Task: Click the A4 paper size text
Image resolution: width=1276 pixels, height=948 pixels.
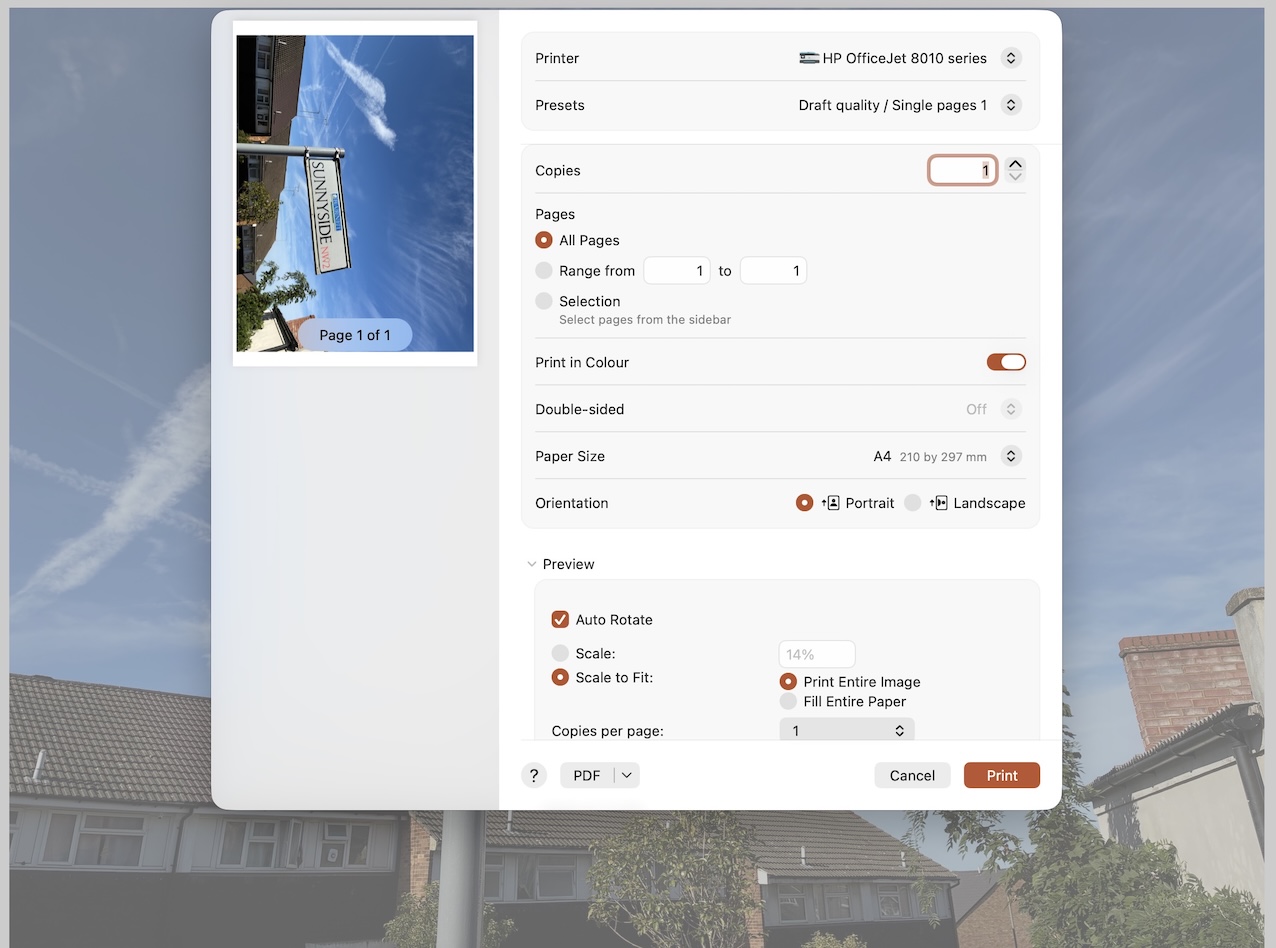Action: click(x=882, y=456)
